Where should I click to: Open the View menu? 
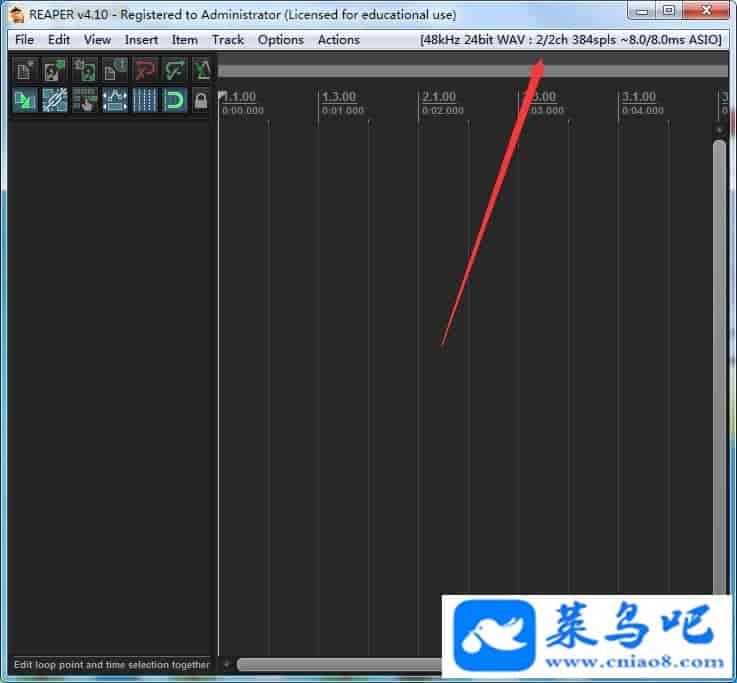point(97,40)
